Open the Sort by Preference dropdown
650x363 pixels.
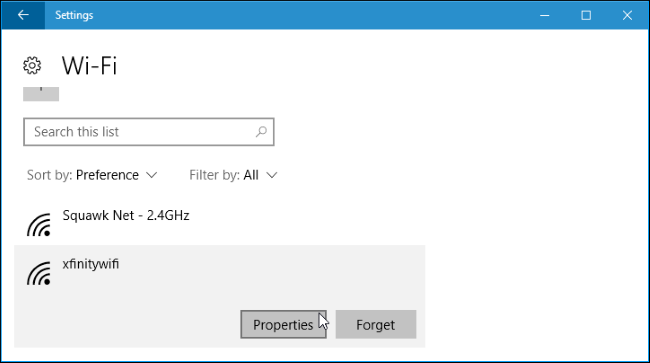coord(92,175)
